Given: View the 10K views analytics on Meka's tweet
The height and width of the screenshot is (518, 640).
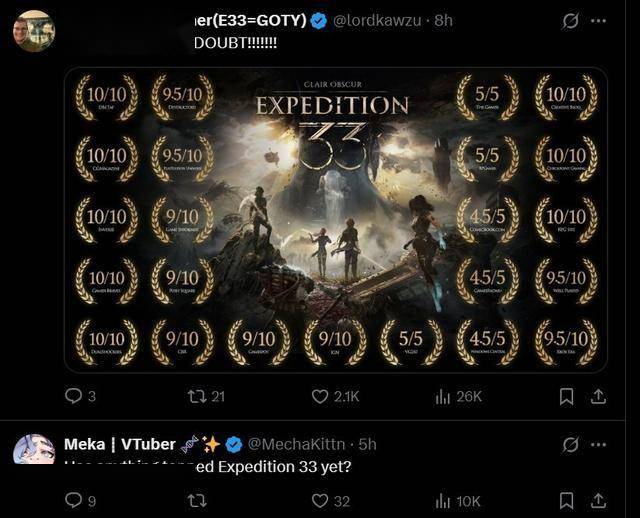Looking at the screenshot, I should pos(444,500).
